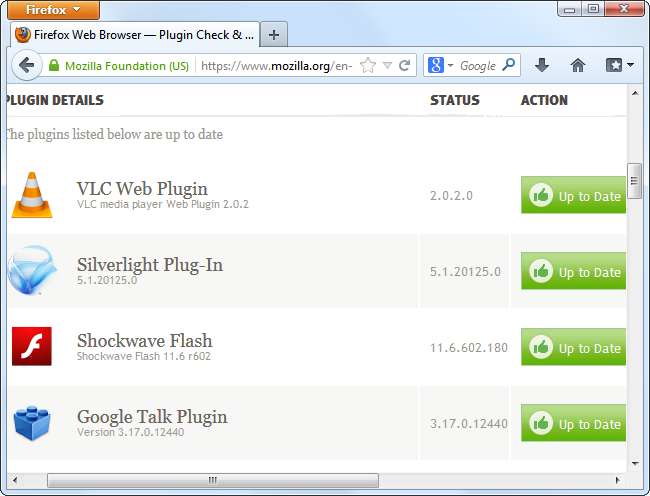This screenshot has height=496, width=650.
Task: Open the Google search engine selector
Action: pyautogui.click(x=440, y=65)
